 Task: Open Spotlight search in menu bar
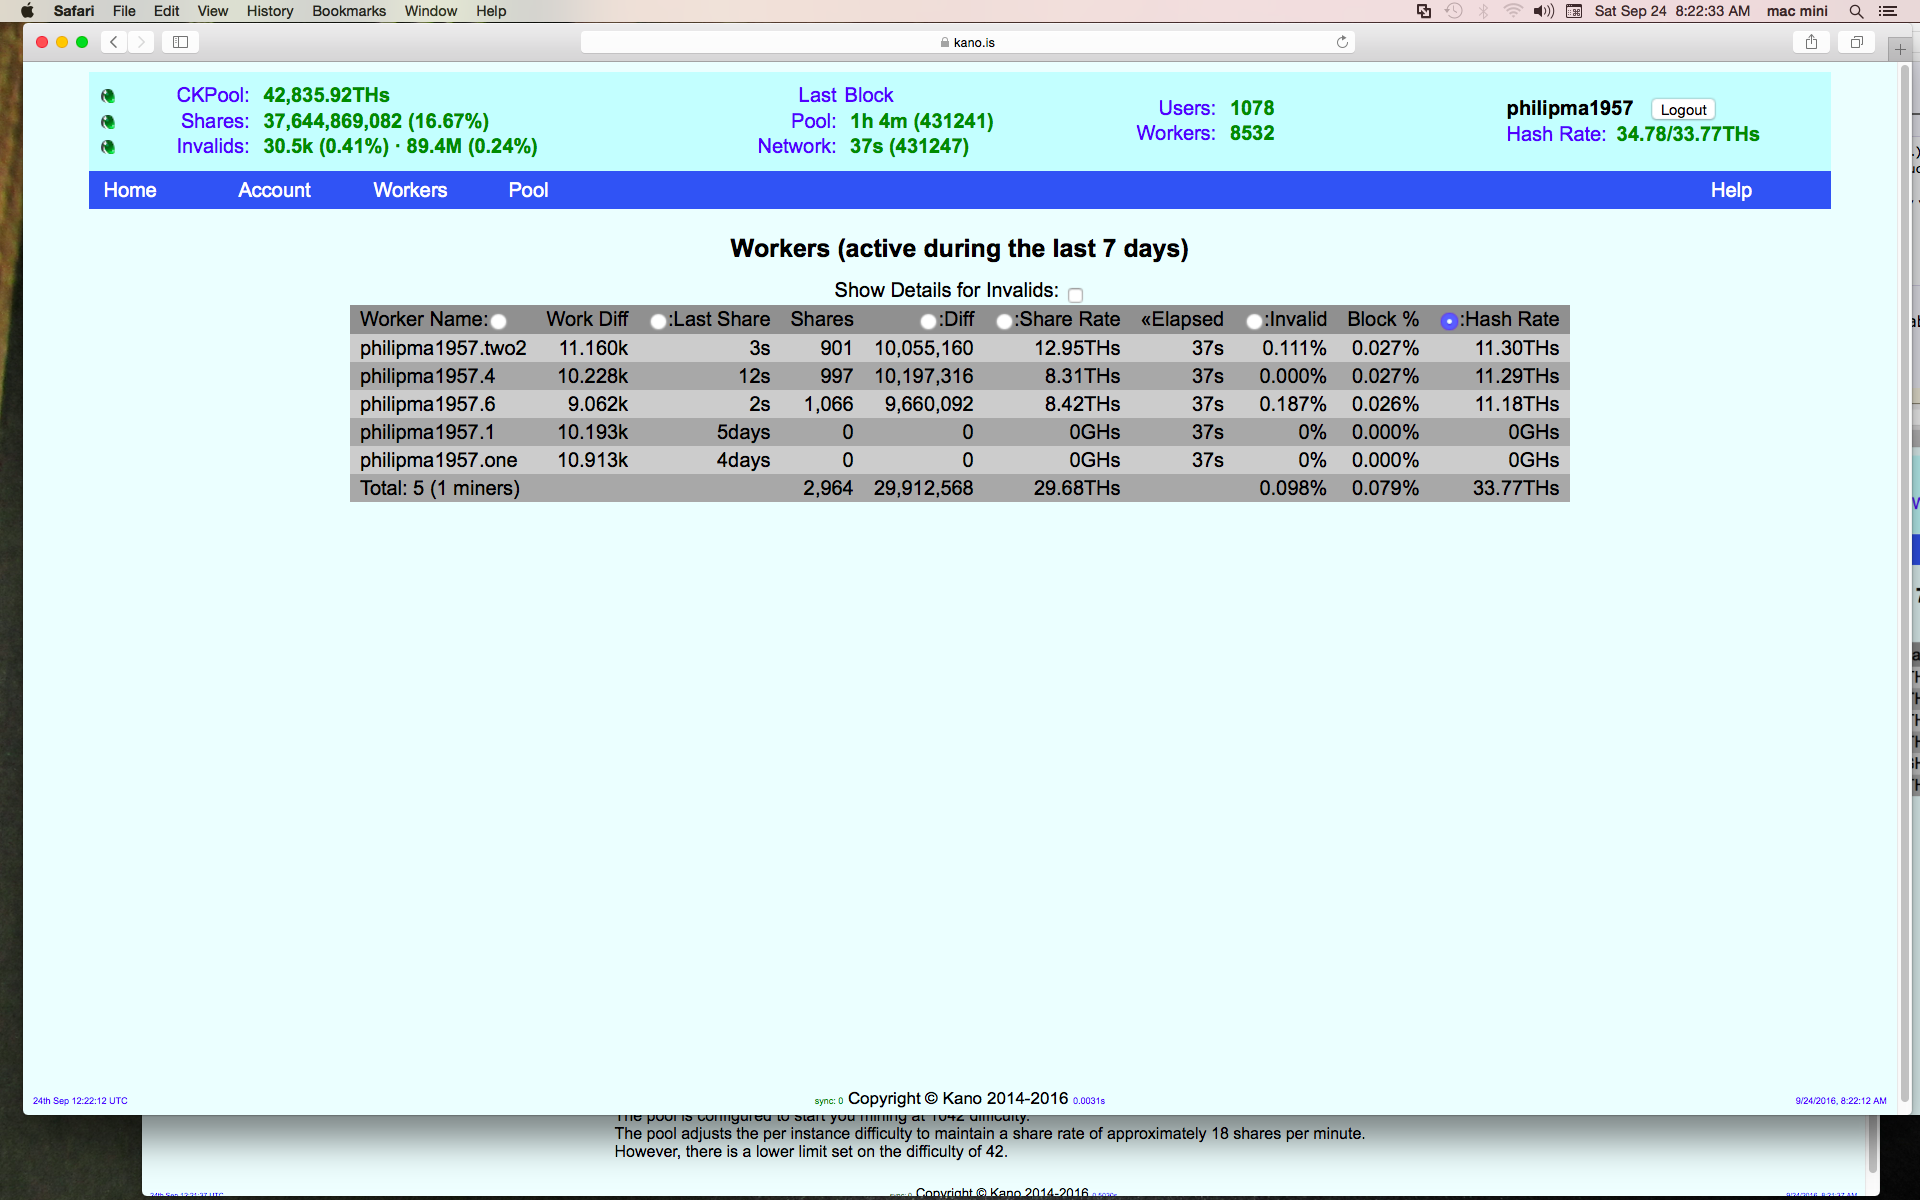coord(1856,11)
